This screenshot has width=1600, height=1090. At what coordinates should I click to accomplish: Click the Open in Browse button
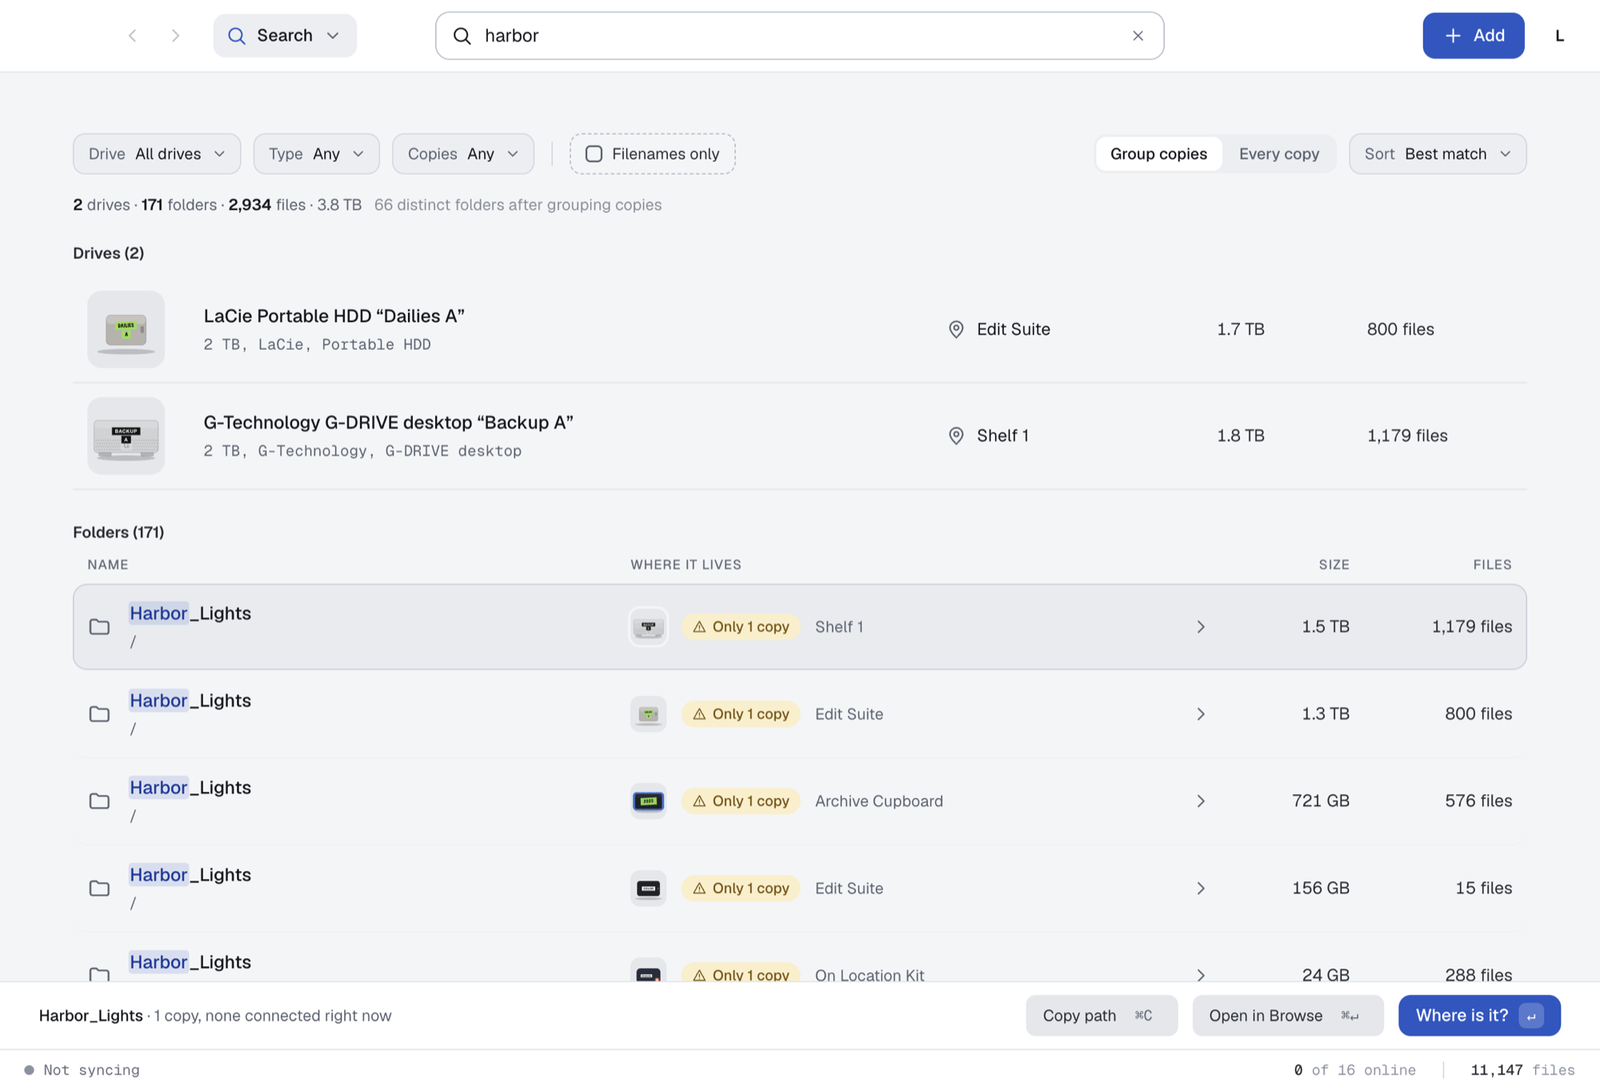[1287, 1016]
